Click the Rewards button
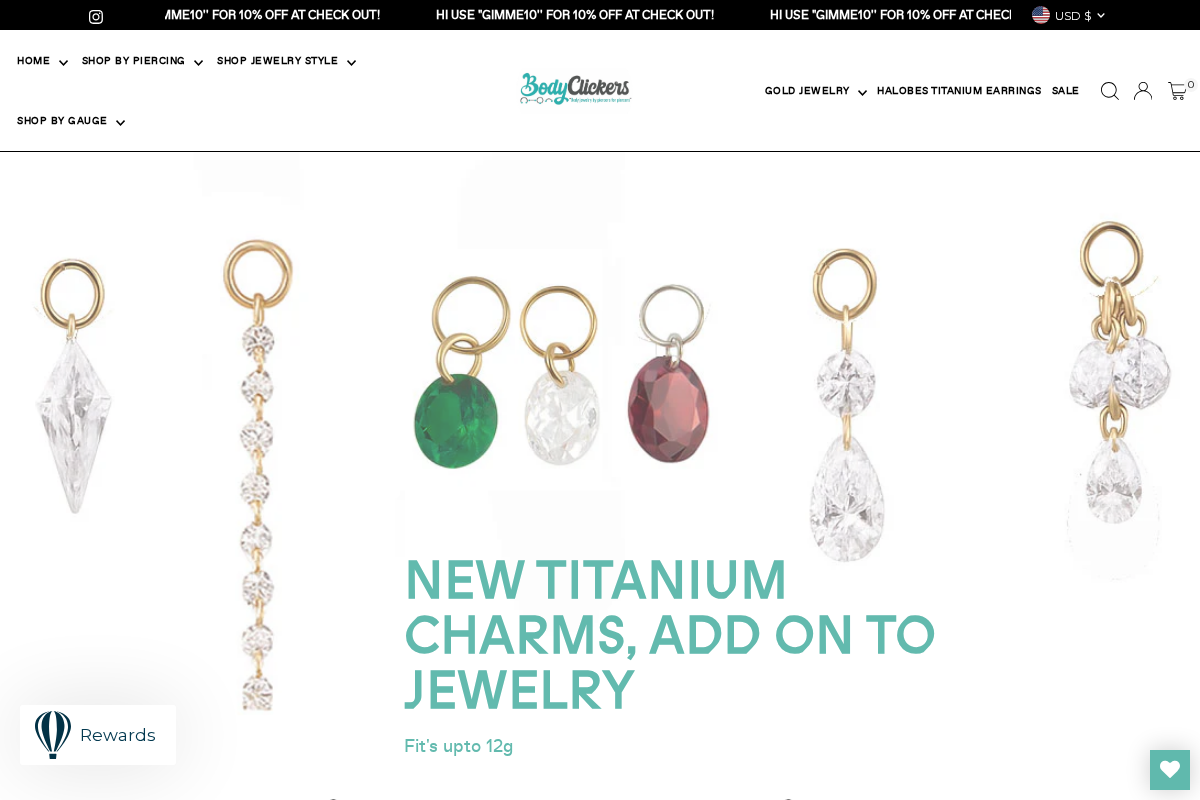This screenshot has height=800, width=1200. click(x=98, y=735)
